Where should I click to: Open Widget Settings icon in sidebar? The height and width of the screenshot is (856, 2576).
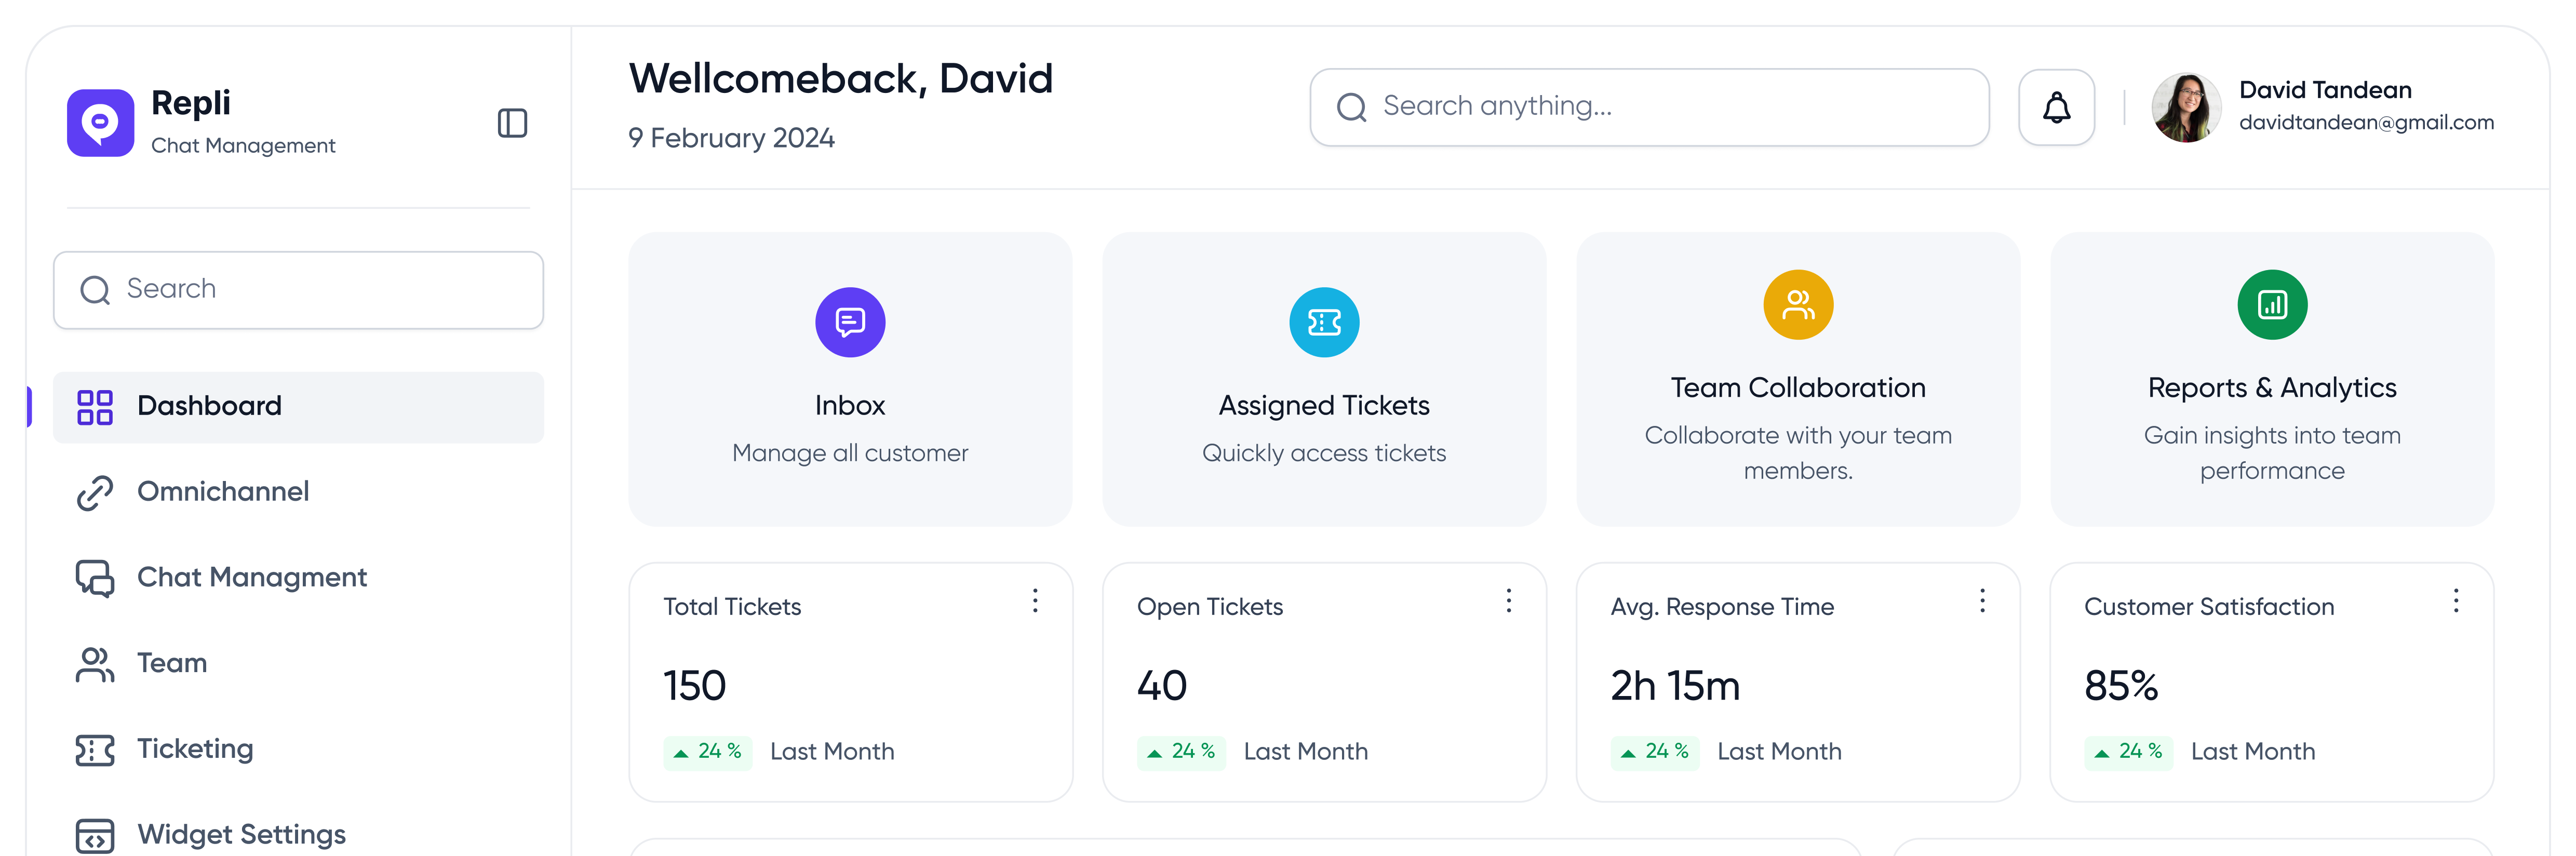pos(95,835)
